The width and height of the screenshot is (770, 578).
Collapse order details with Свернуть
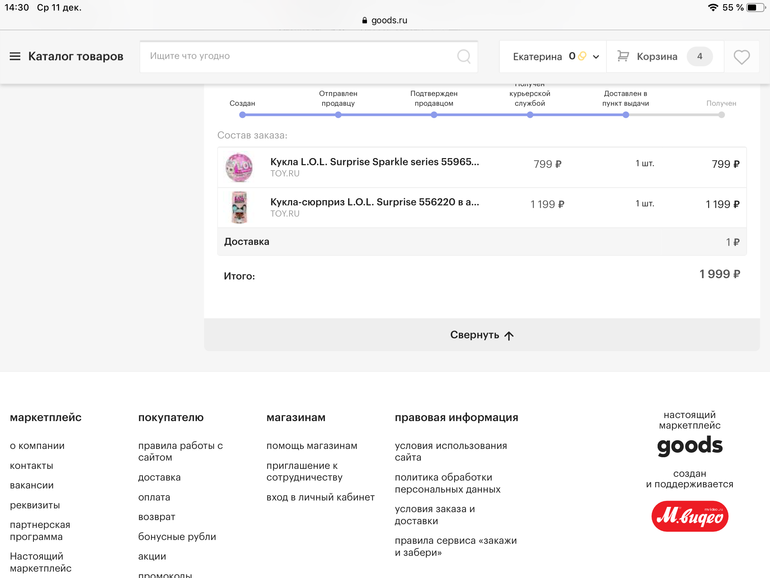(x=482, y=335)
